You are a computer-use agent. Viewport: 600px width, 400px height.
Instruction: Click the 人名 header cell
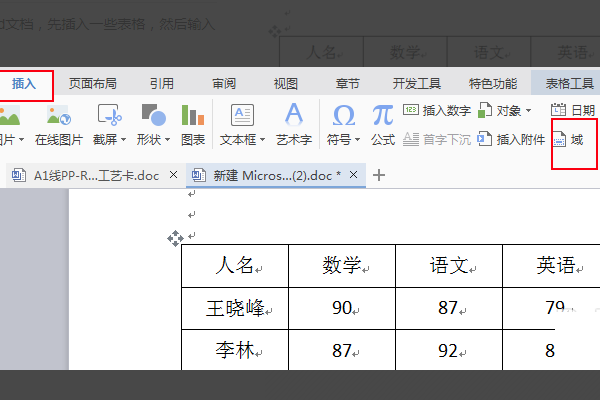[235, 266]
